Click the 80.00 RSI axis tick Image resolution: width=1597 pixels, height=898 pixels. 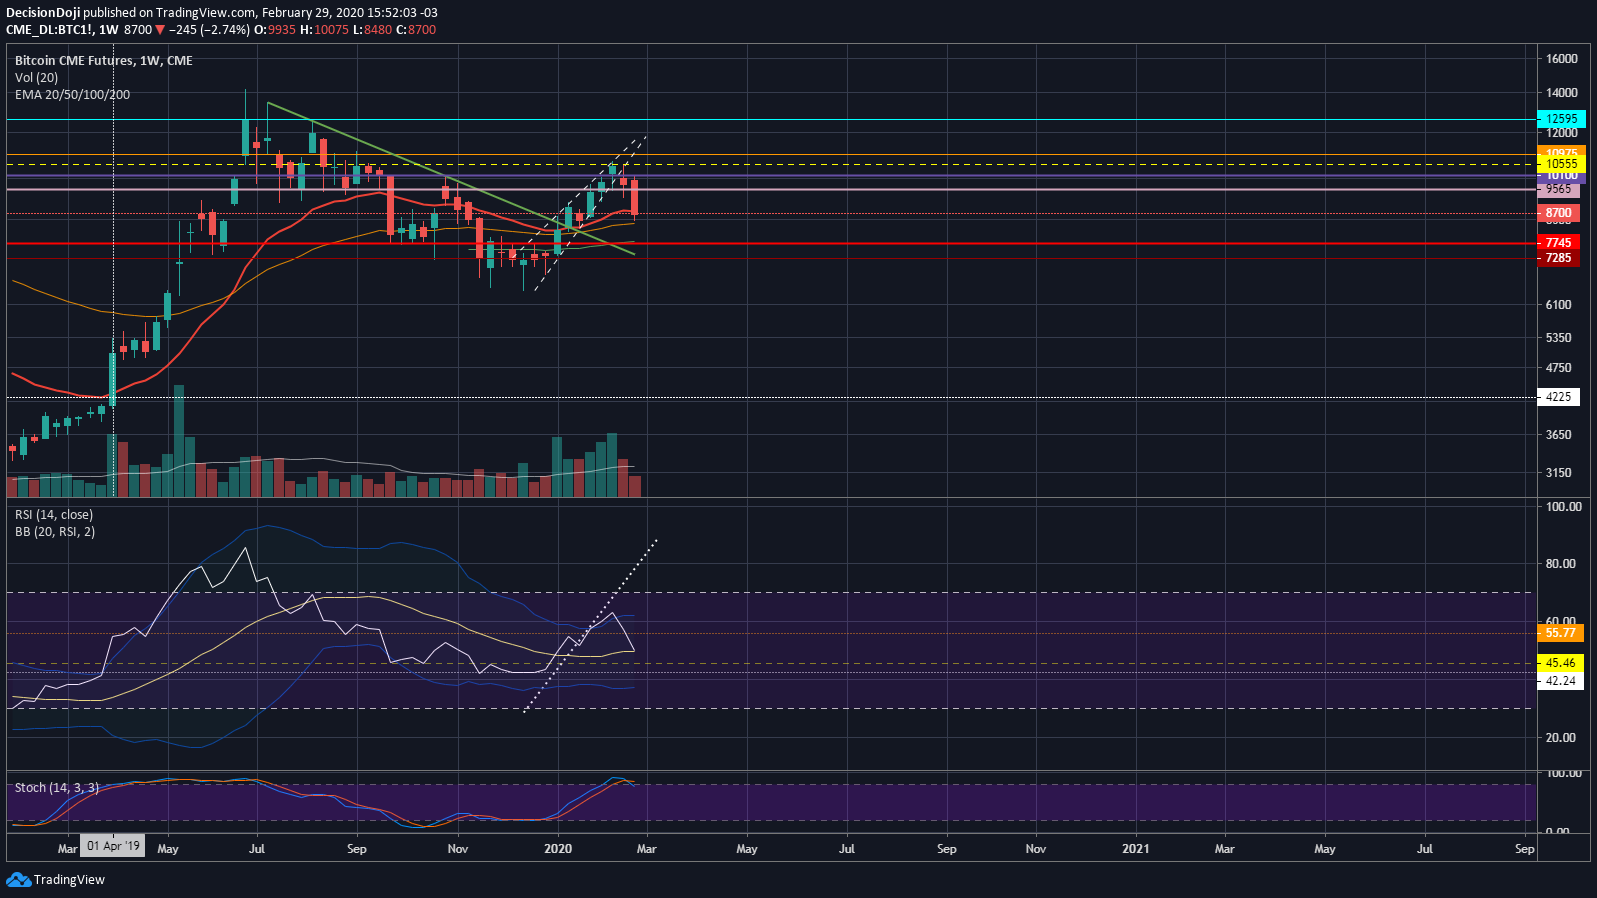pos(1561,564)
